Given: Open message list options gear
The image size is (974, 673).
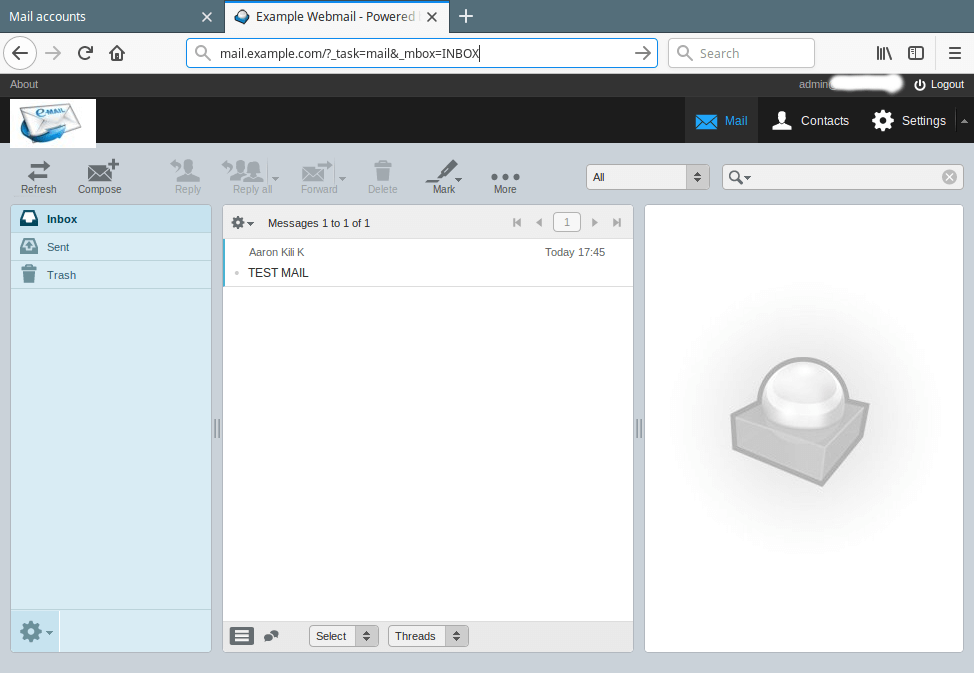Looking at the screenshot, I should 242,223.
